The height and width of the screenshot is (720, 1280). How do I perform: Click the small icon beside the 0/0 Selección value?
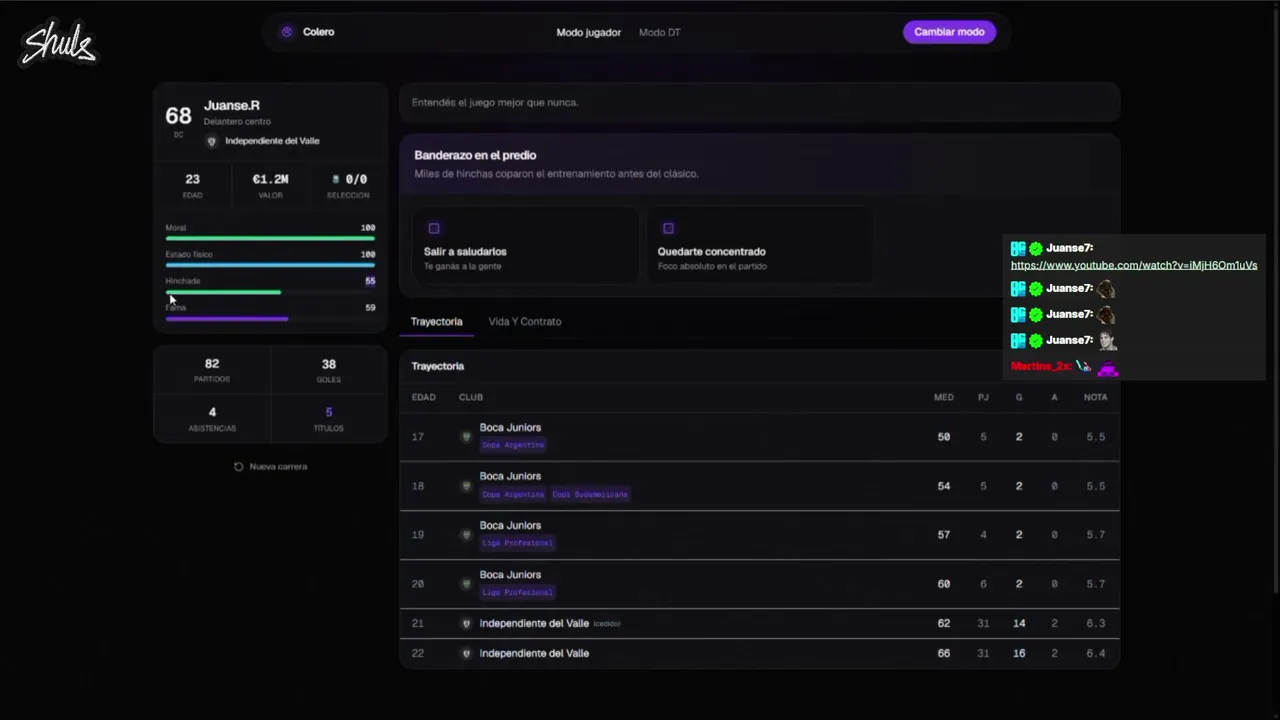point(336,180)
